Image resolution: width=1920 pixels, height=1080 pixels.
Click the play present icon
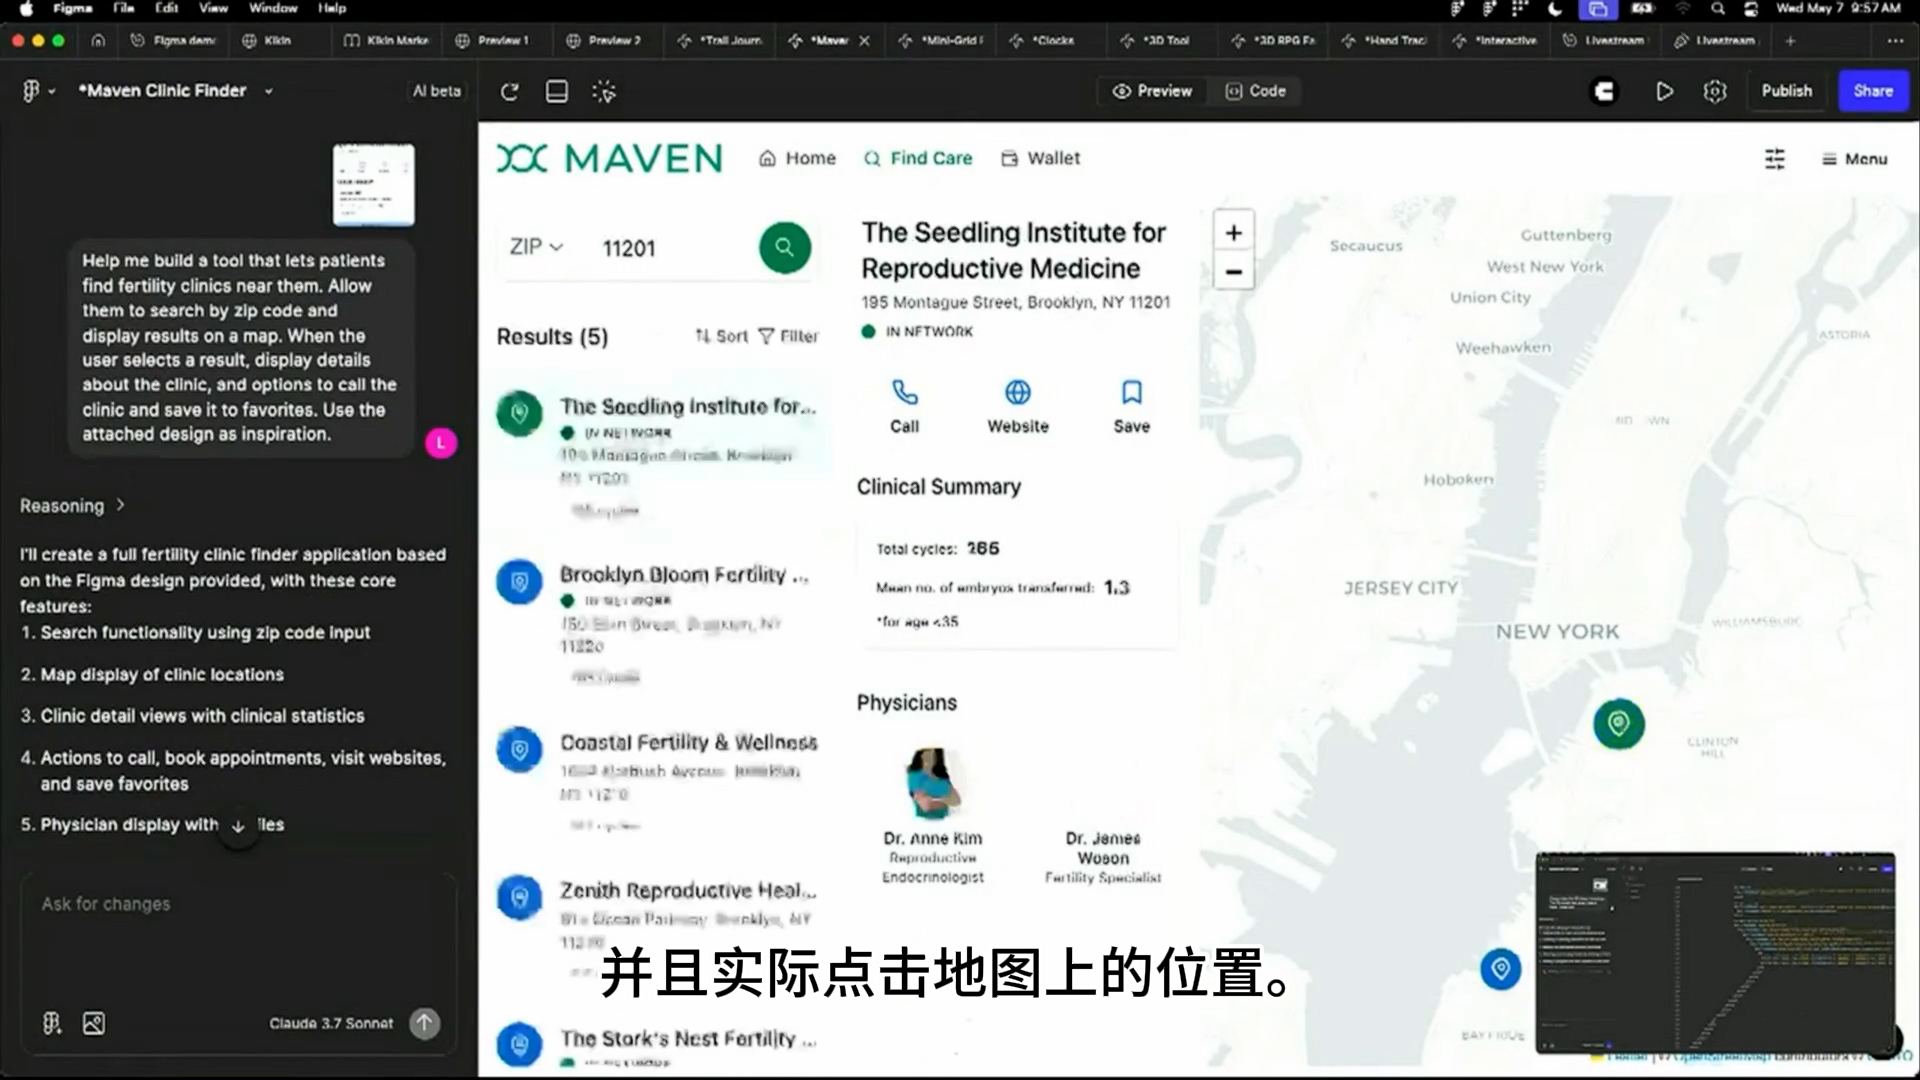coord(1664,91)
